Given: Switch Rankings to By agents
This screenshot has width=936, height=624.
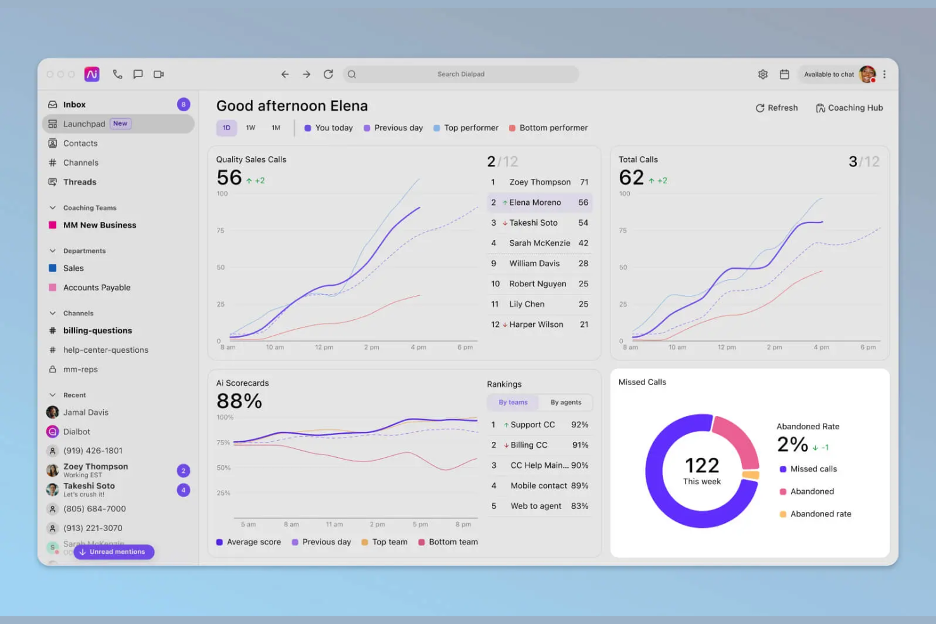Looking at the screenshot, I should [565, 402].
